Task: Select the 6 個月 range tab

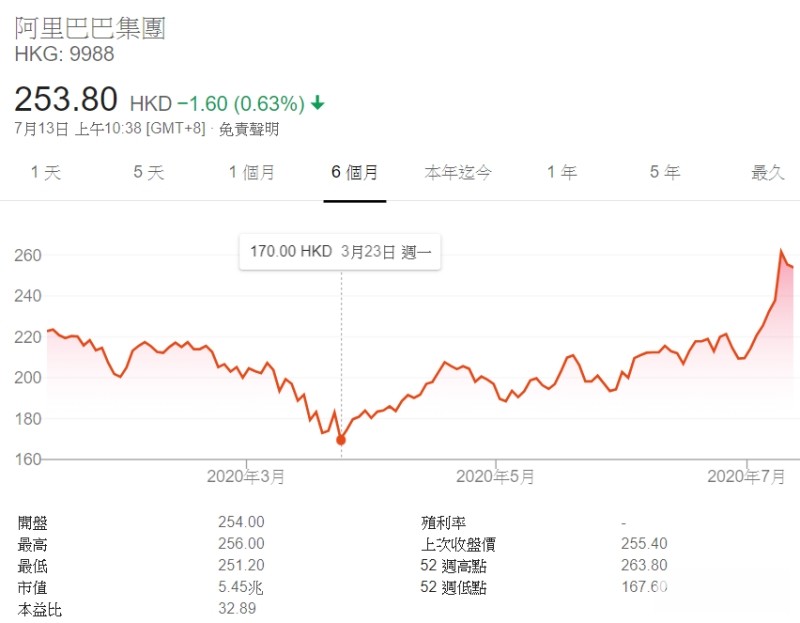Action: click(x=355, y=172)
